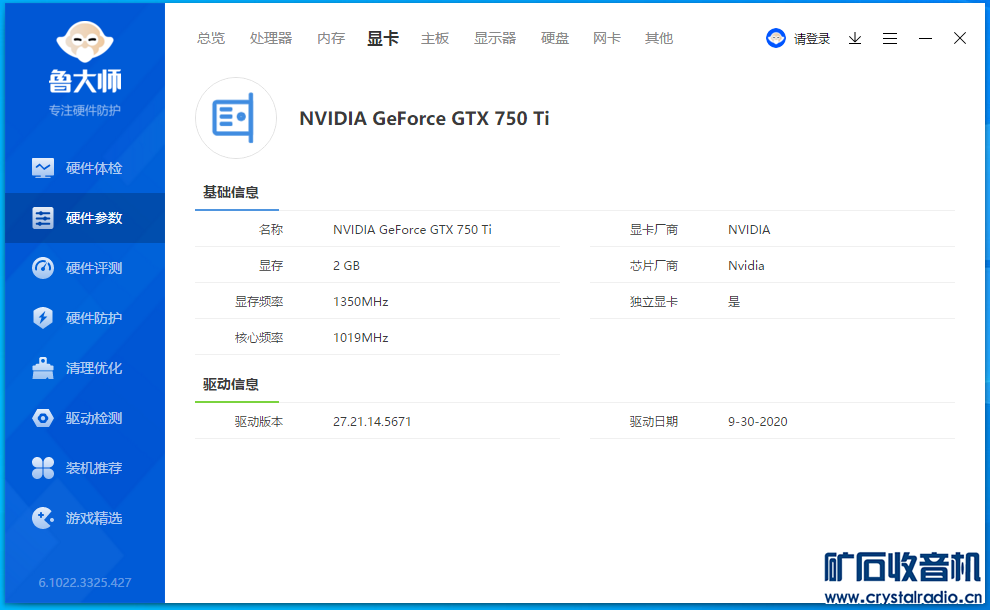Open the 显示器 tab
Screen dimensions: 990x610
point(495,39)
